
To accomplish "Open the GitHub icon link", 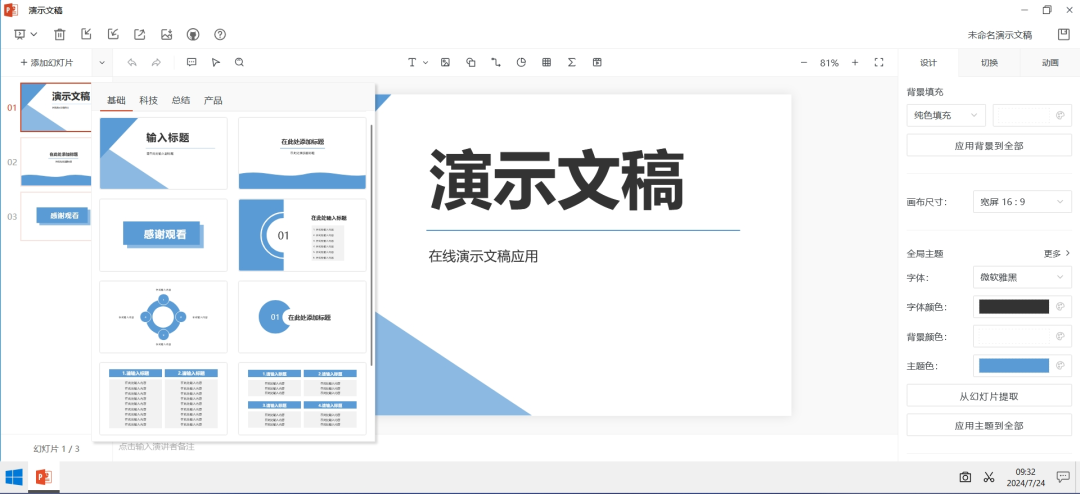I will [193, 35].
